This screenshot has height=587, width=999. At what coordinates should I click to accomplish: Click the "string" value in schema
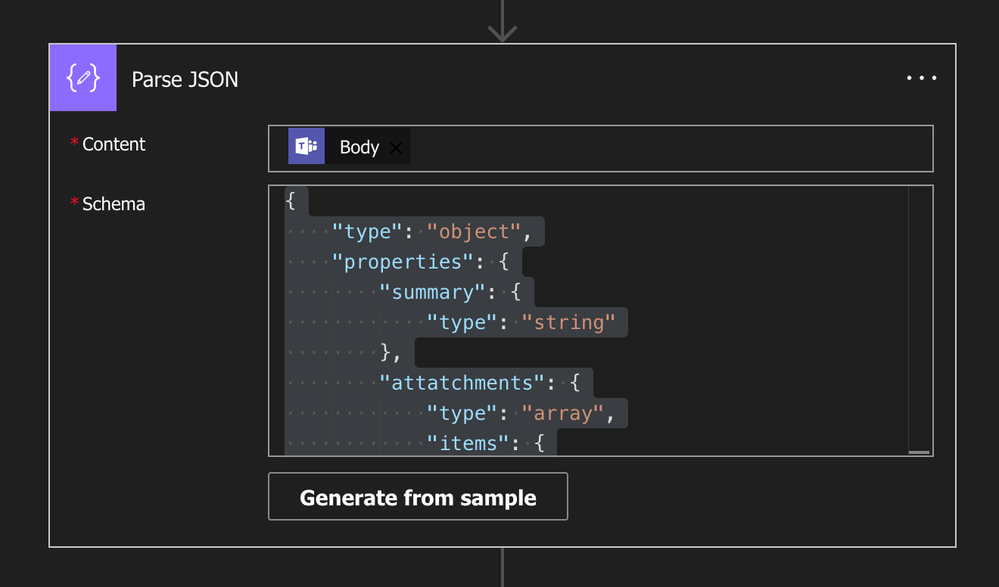(568, 322)
